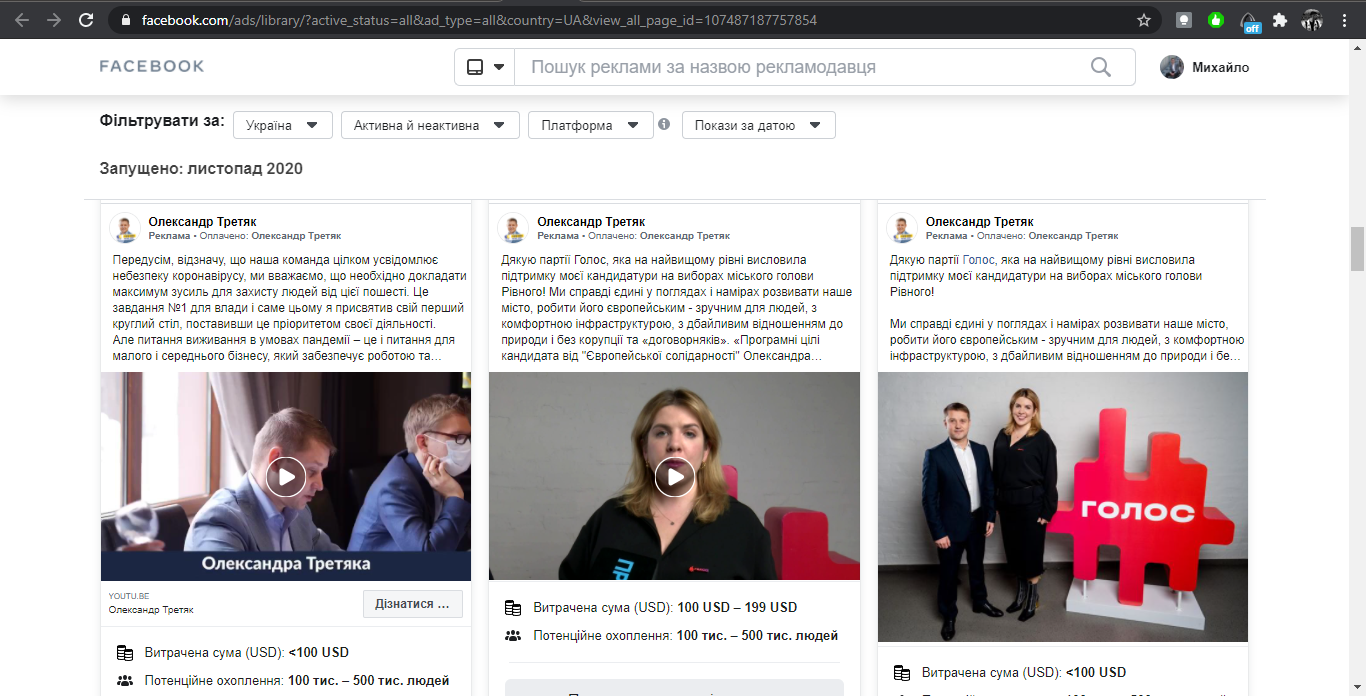The height and width of the screenshot is (696, 1366).
Task: Click the advertiser search input field
Action: [800, 67]
